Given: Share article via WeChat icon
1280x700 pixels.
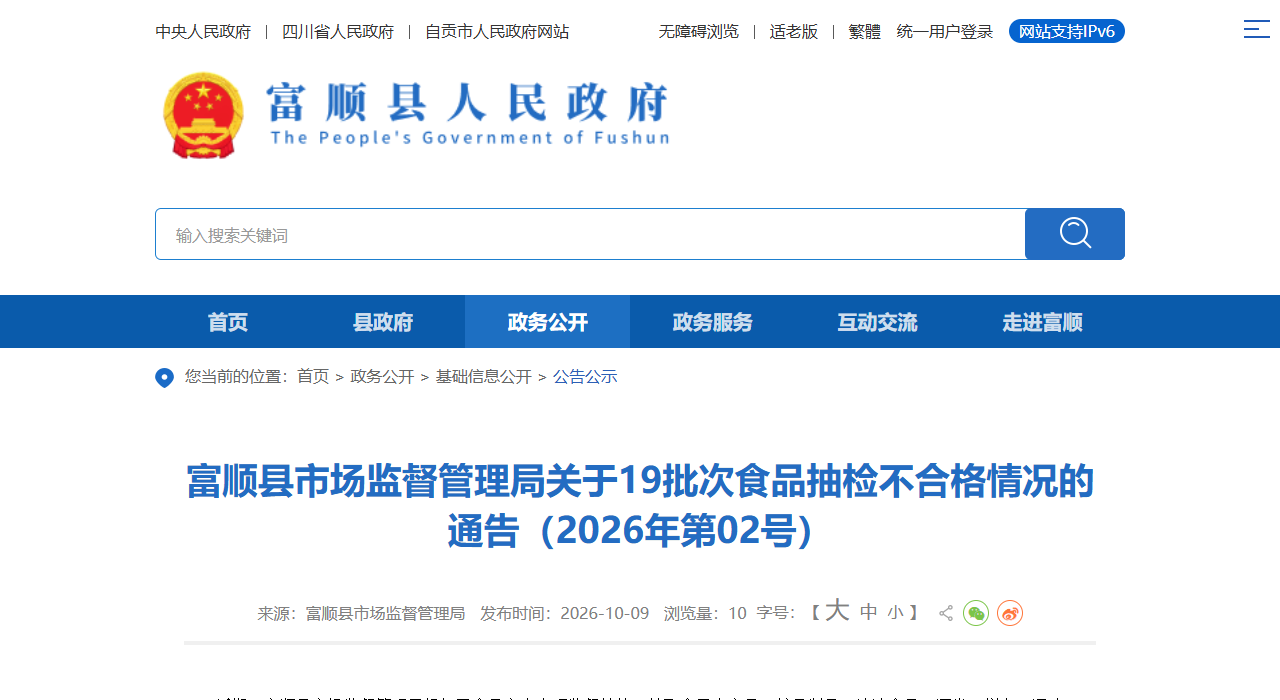Looking at the screenshot, I should [976, 613].
